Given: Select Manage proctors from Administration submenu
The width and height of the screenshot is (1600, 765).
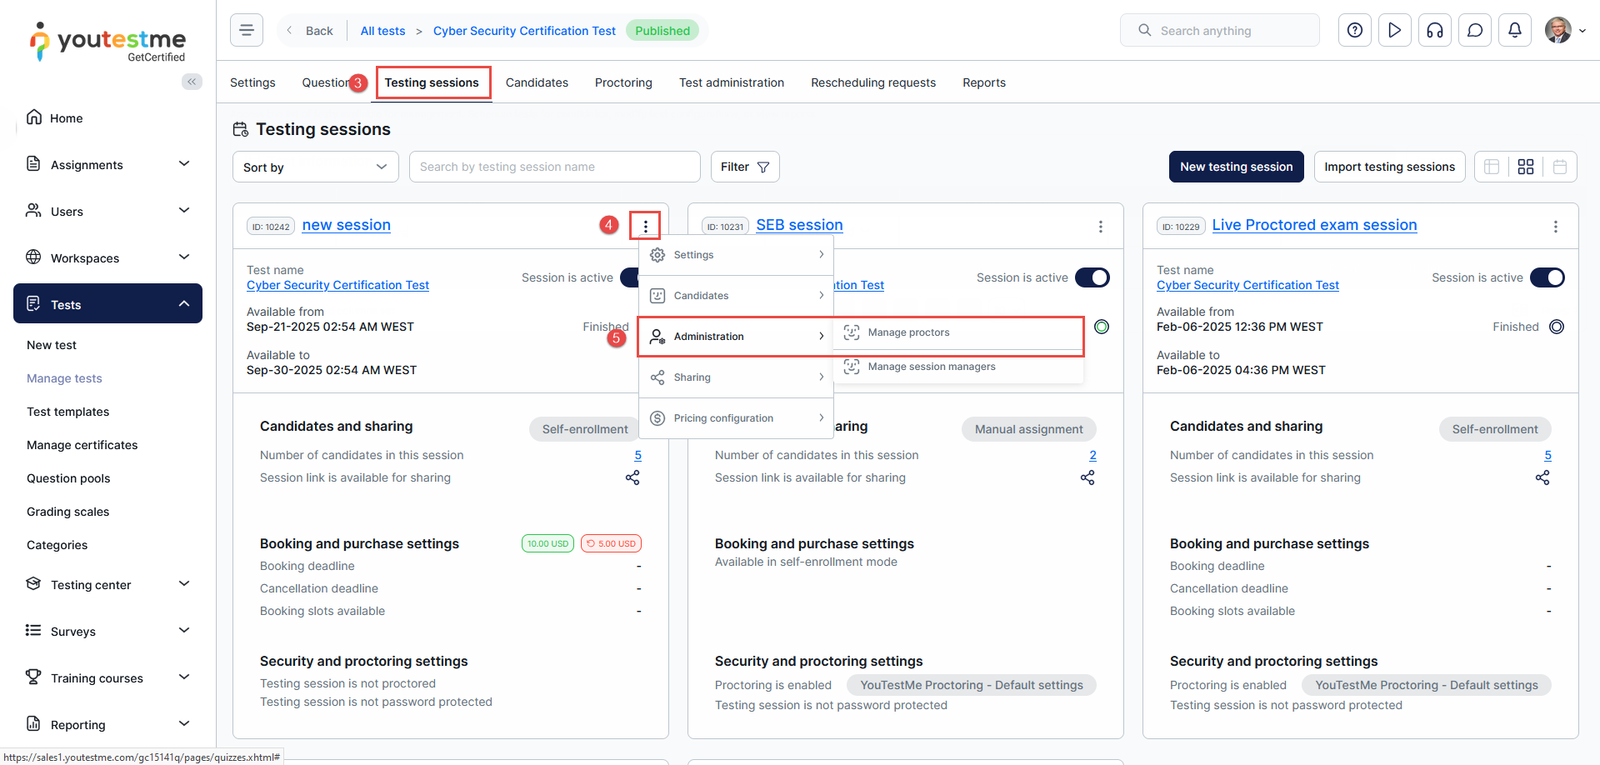Looking at the screenshot, I should pos(908,333).
